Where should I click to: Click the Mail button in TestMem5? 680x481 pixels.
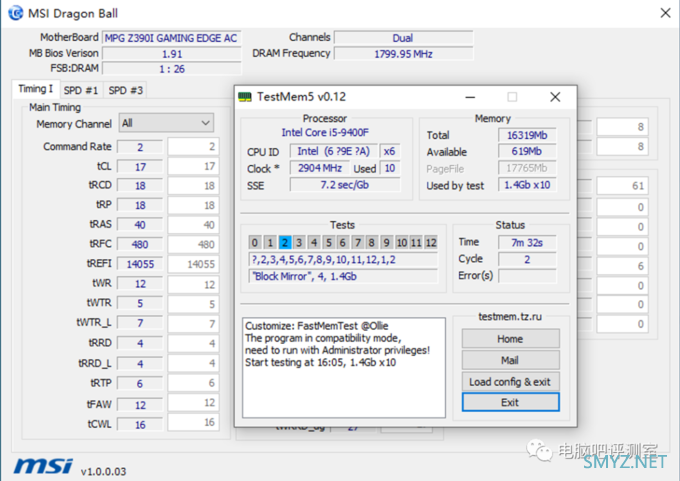[510, 360]
